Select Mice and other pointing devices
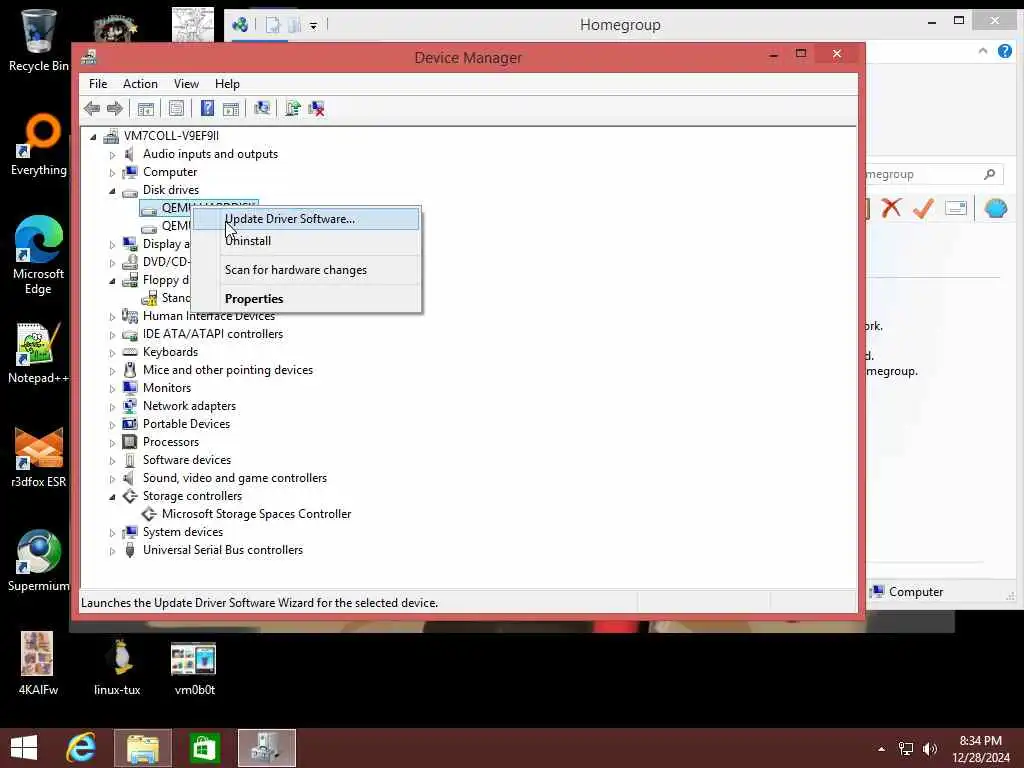1024x768 pixels. click(x=228, y=370)
